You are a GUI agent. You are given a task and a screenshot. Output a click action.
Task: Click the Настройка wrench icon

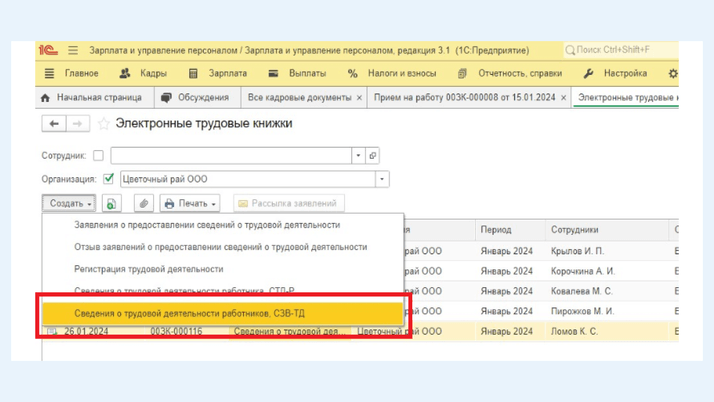pos(588,73)
